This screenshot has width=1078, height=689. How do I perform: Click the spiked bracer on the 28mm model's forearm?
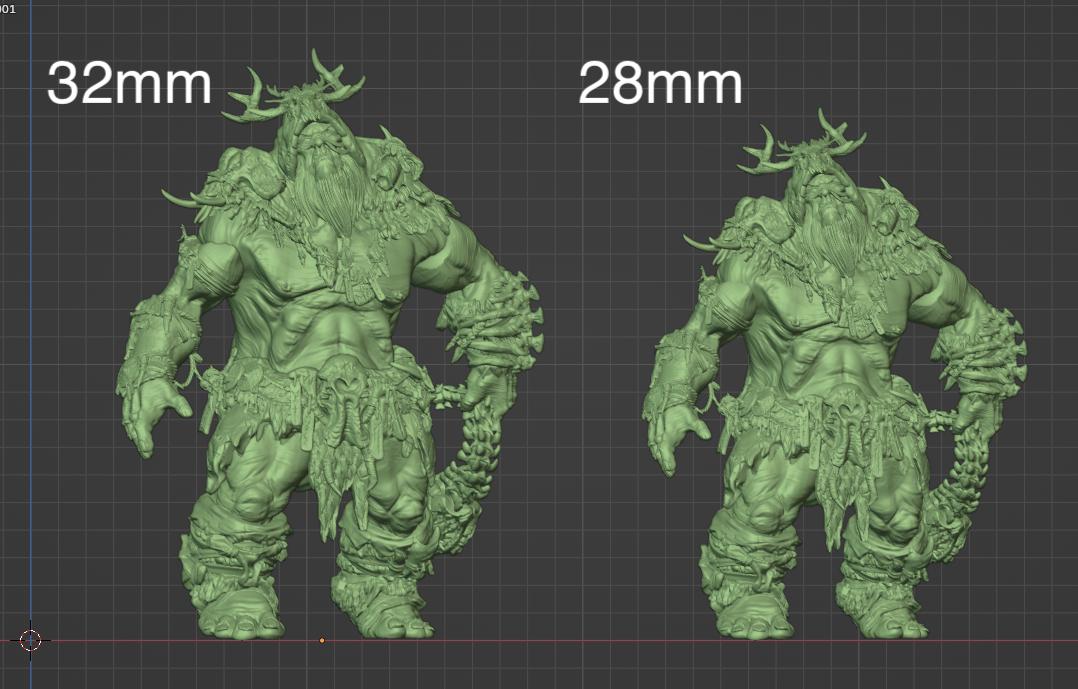pyautogui.click(x=985, y=340)
